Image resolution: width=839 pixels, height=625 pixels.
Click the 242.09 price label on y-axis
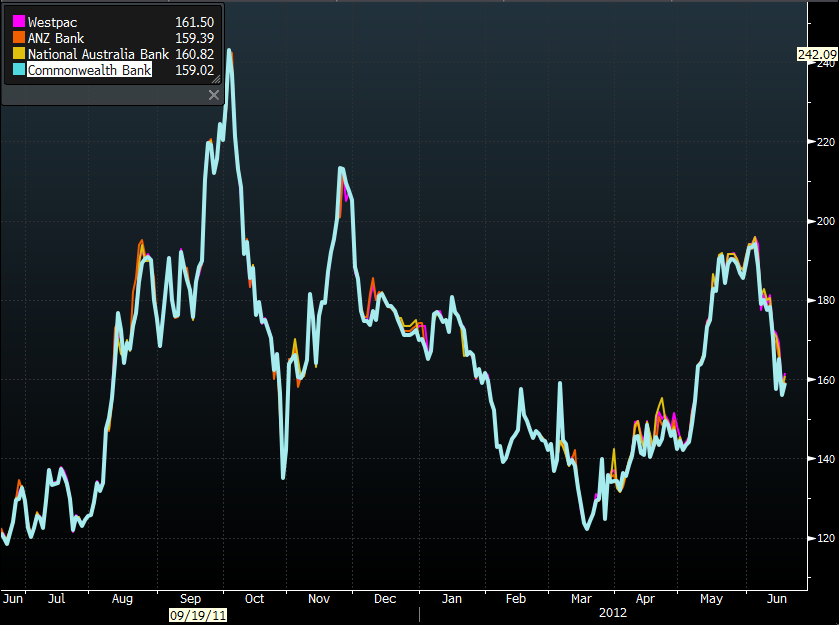coord(816,54)
